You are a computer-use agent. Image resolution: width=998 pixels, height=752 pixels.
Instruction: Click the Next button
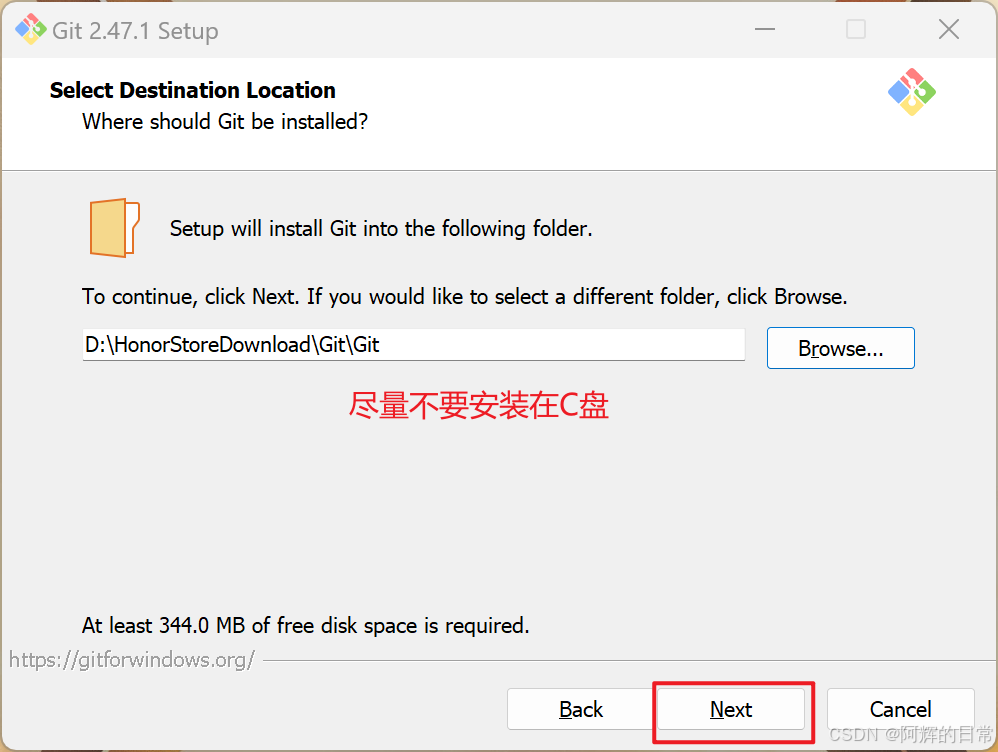tap(731, 709)
